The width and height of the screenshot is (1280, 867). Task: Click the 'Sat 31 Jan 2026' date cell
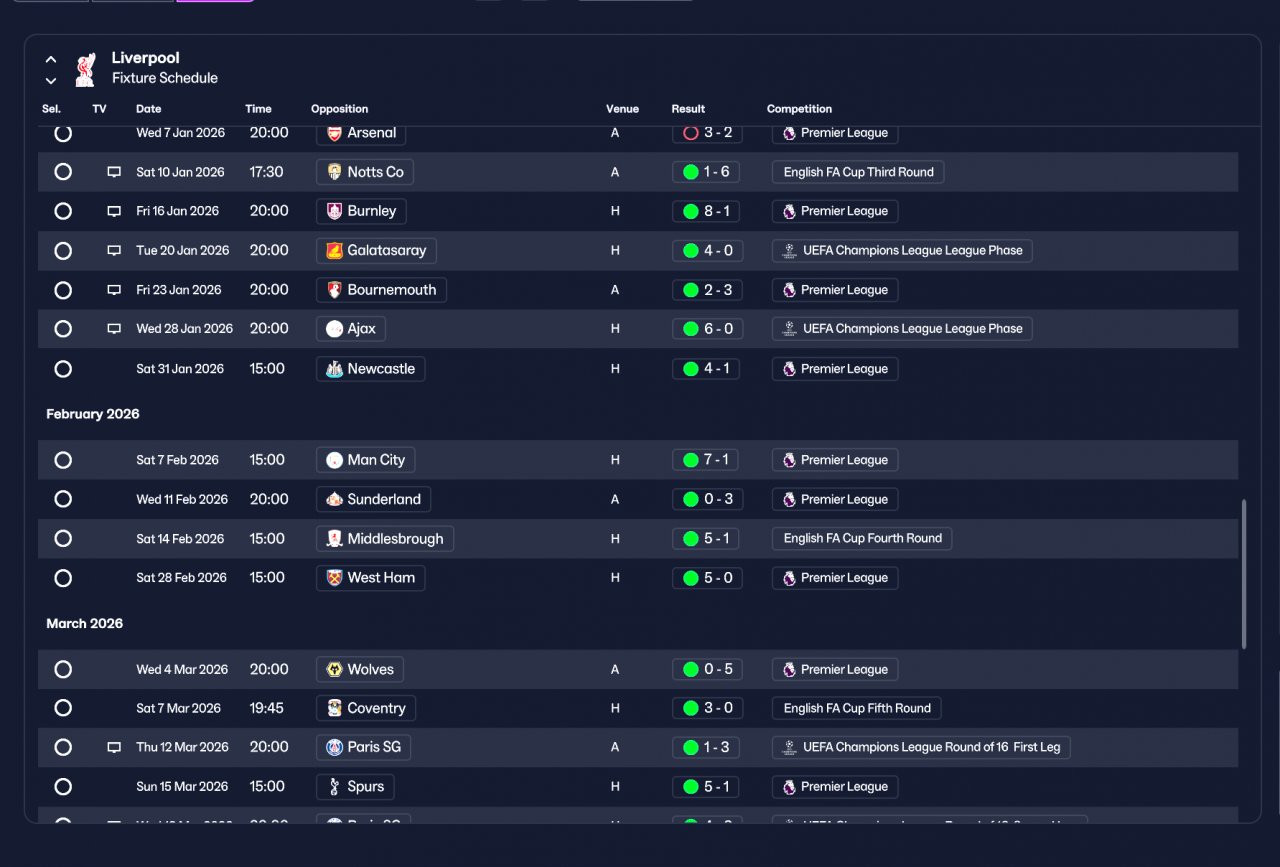click(180, 369)
